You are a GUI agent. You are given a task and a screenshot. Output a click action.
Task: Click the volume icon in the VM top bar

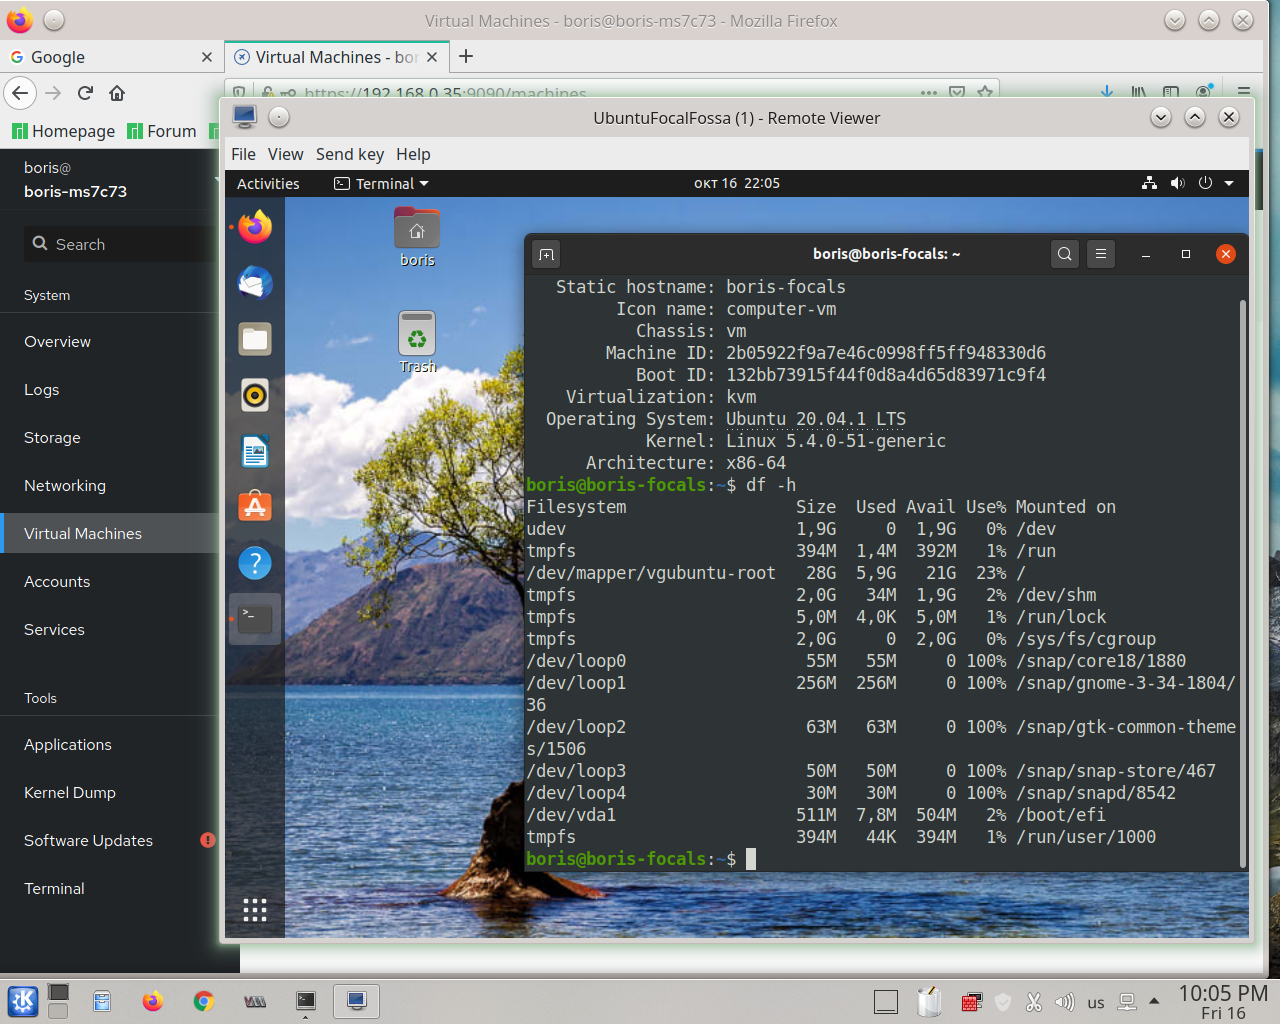[1177, 183]
